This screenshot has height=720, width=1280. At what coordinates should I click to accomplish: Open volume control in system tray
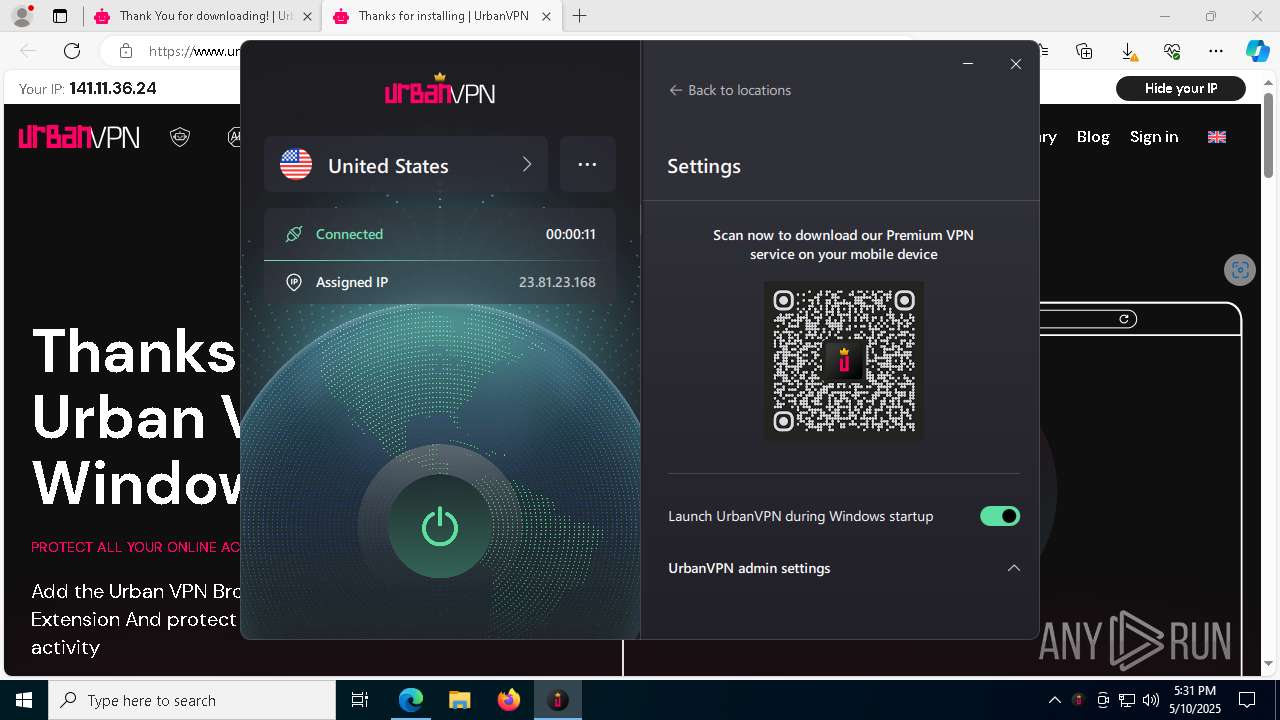tap(1151, 700)
